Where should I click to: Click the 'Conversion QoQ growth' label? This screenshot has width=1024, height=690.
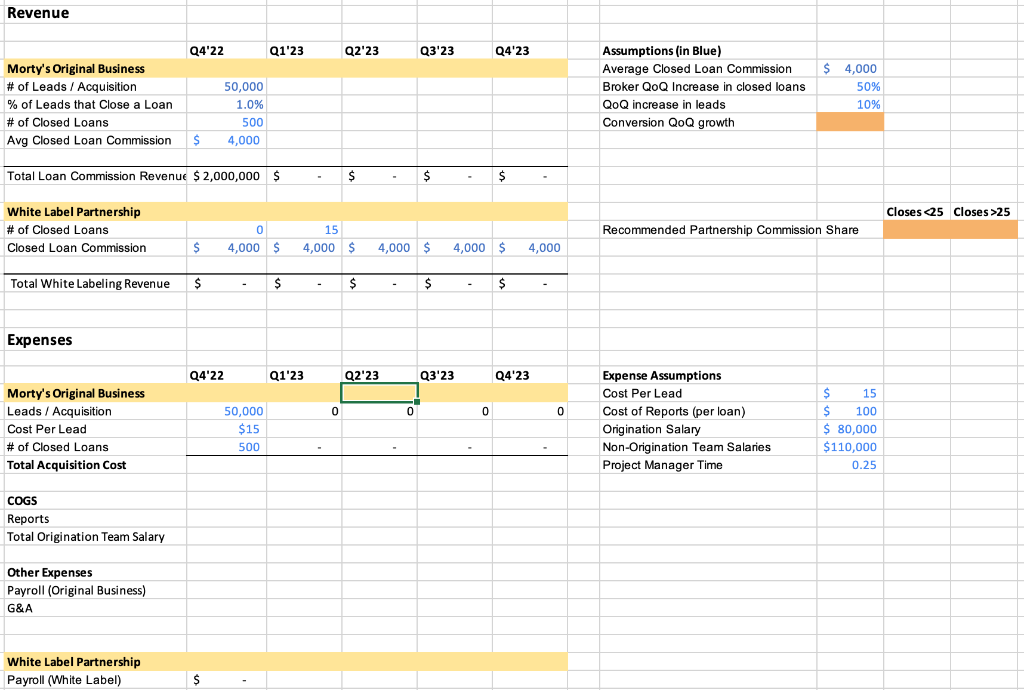668,123
